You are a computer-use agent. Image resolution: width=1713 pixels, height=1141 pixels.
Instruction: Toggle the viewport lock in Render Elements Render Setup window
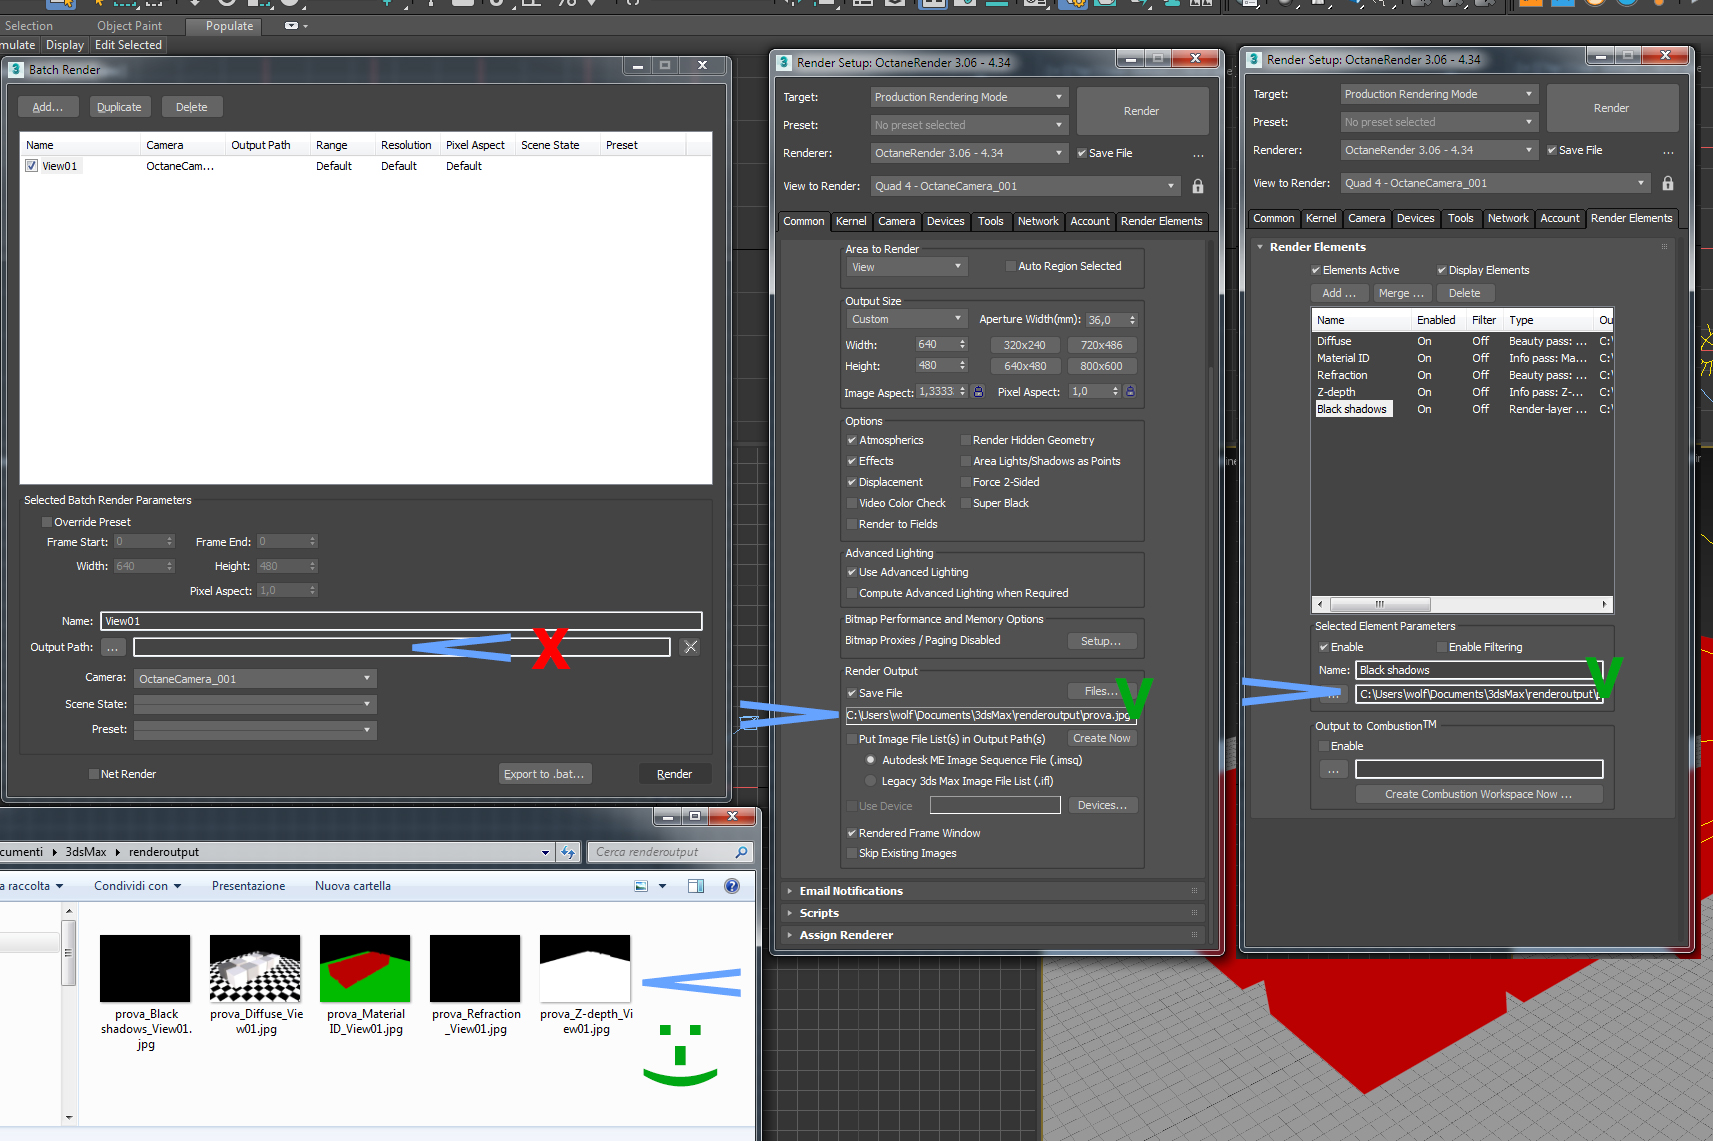tap(1668, 183)
